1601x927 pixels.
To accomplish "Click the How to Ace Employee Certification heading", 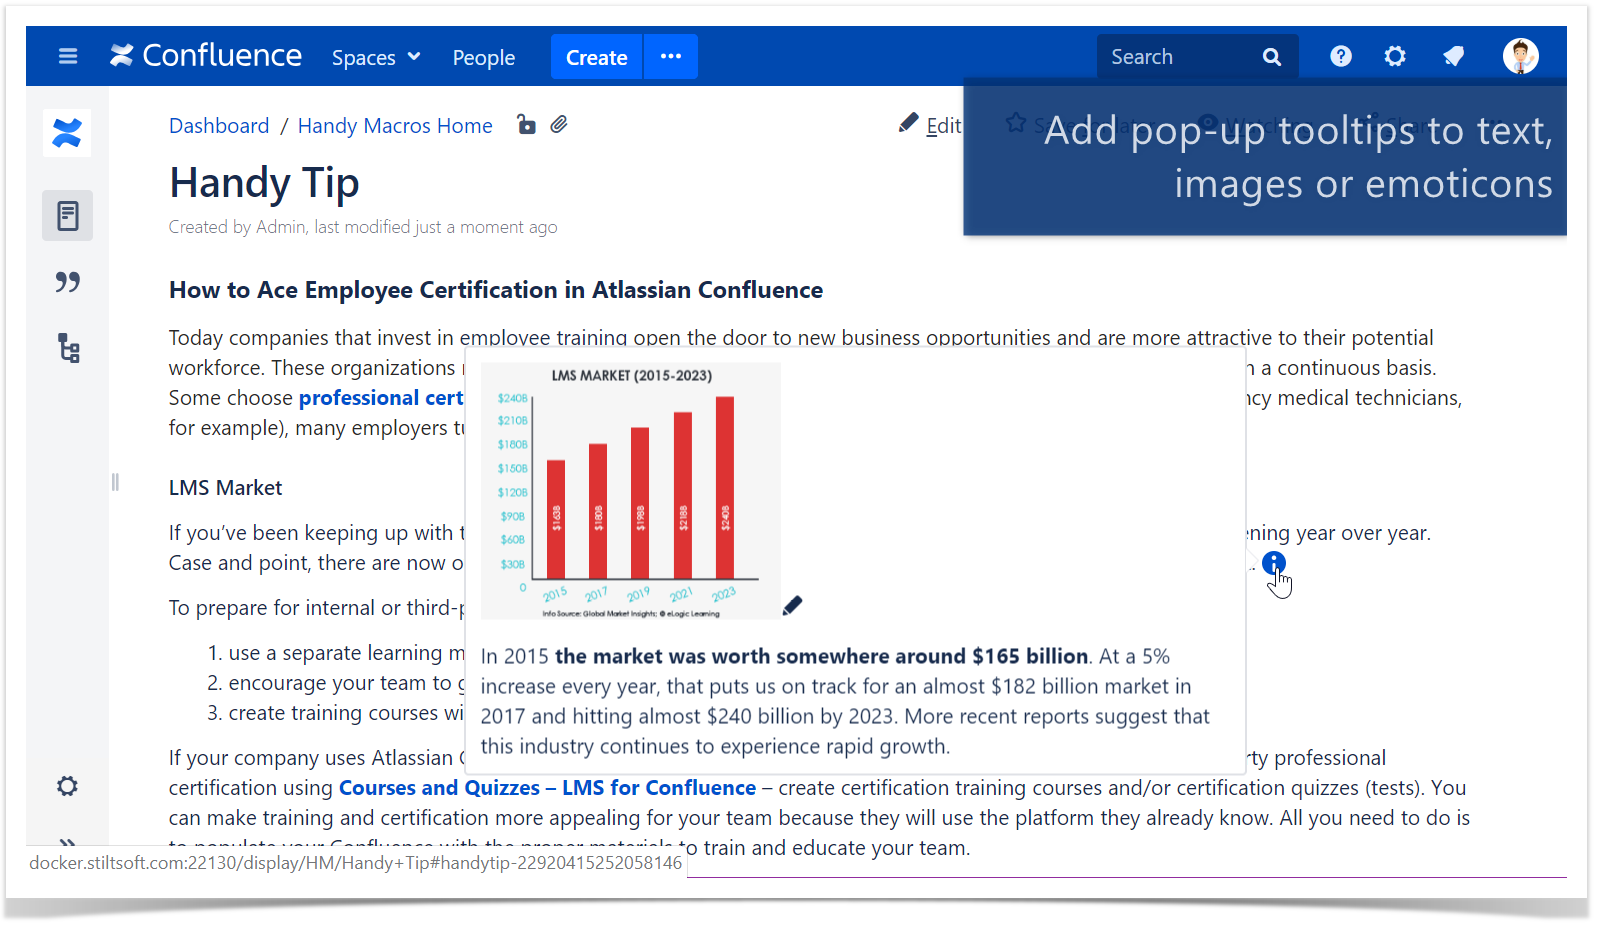I will point(496,290).
